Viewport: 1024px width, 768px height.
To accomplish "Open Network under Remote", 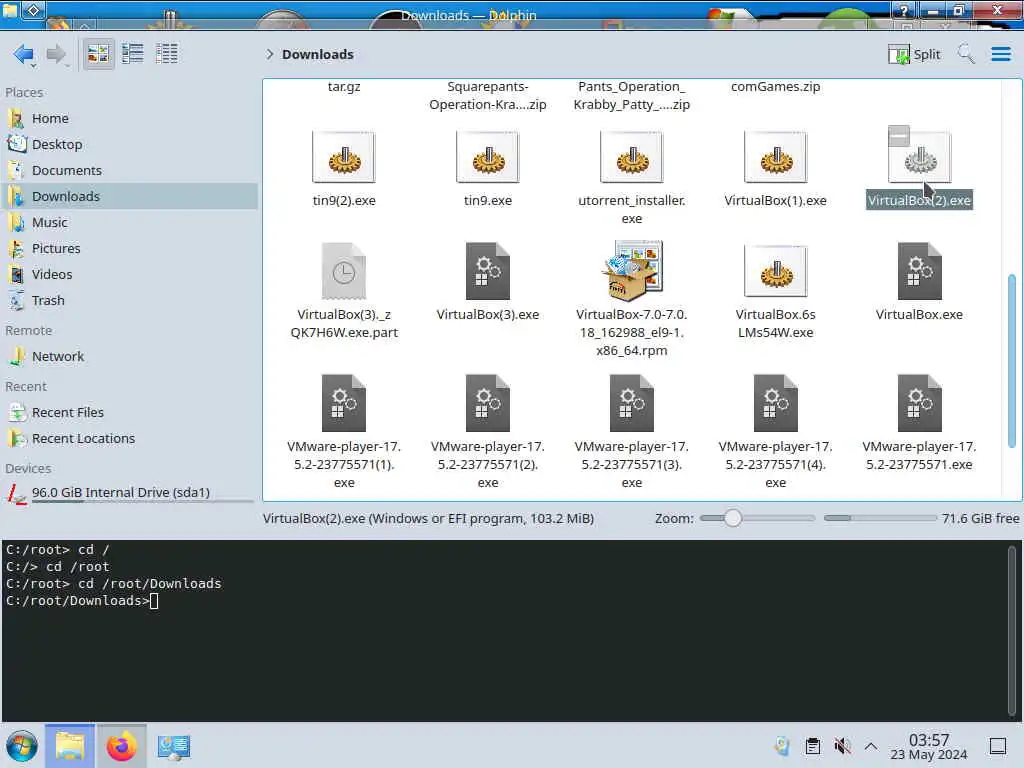I will coord(129,357).
